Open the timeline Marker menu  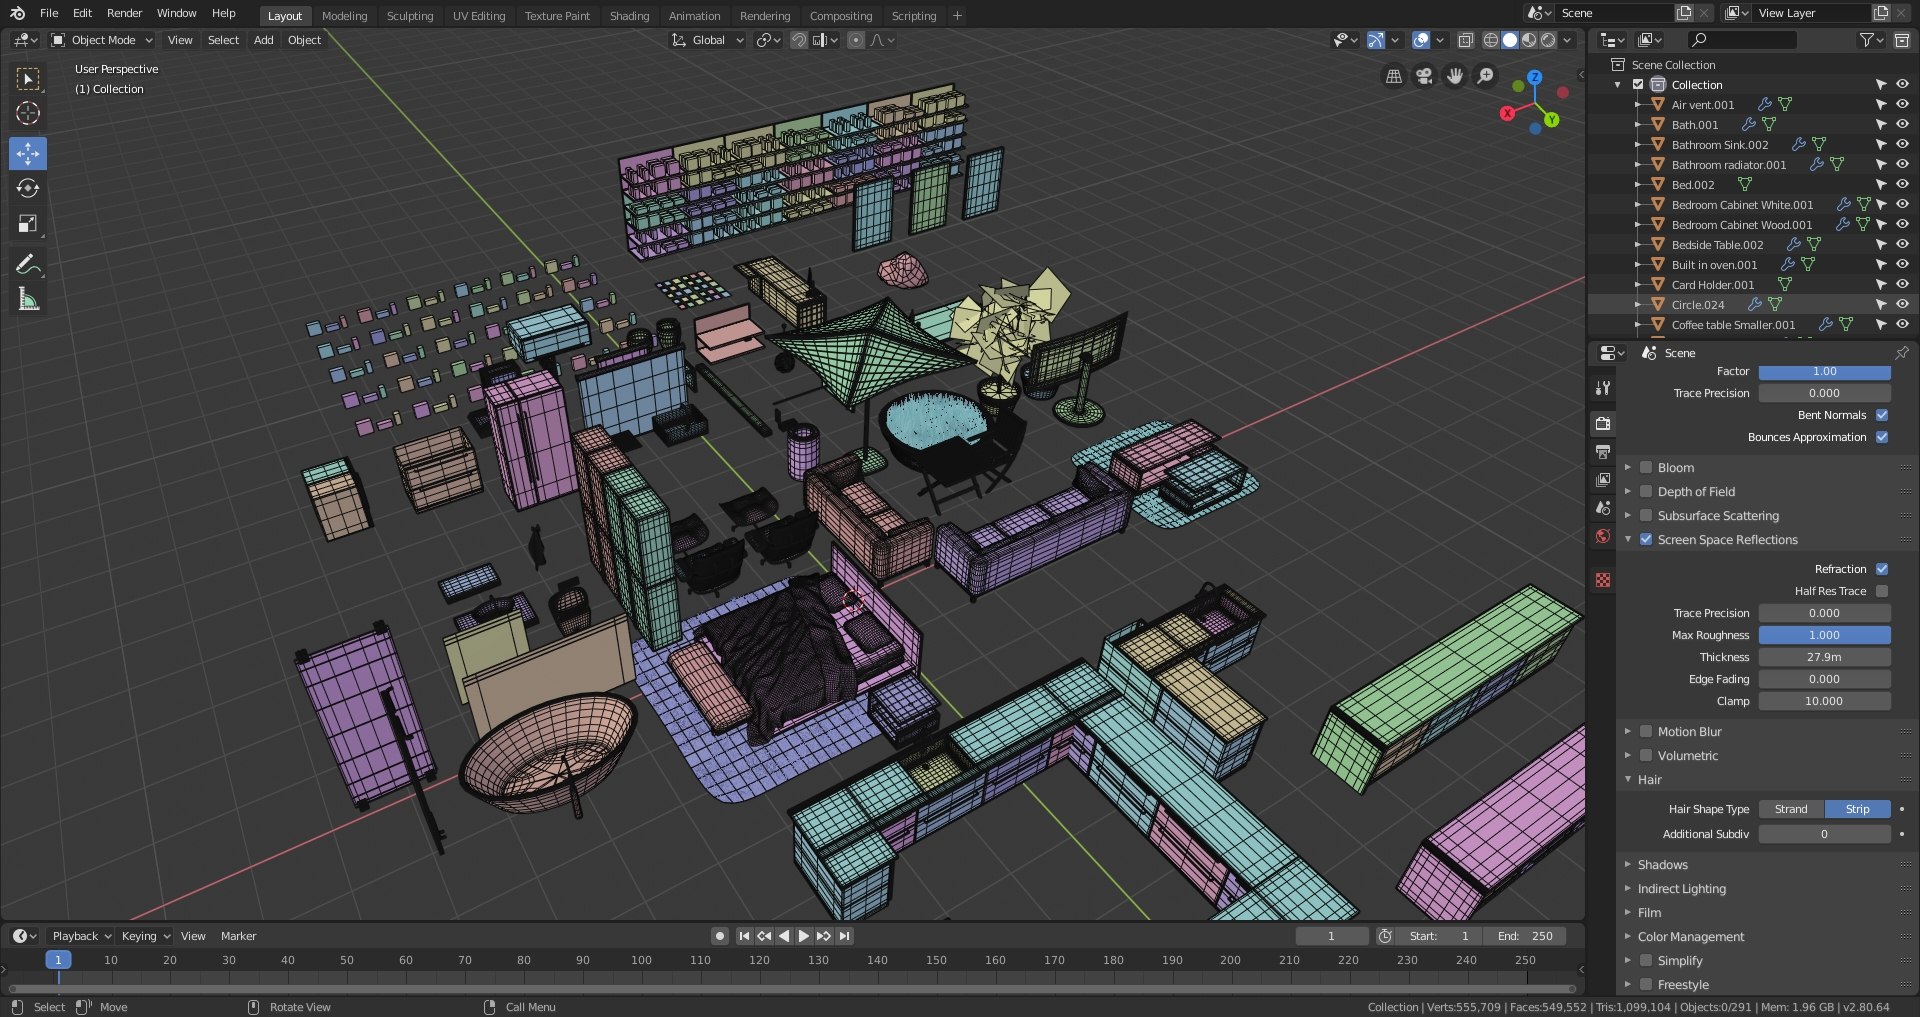click(x=239, y=936)
